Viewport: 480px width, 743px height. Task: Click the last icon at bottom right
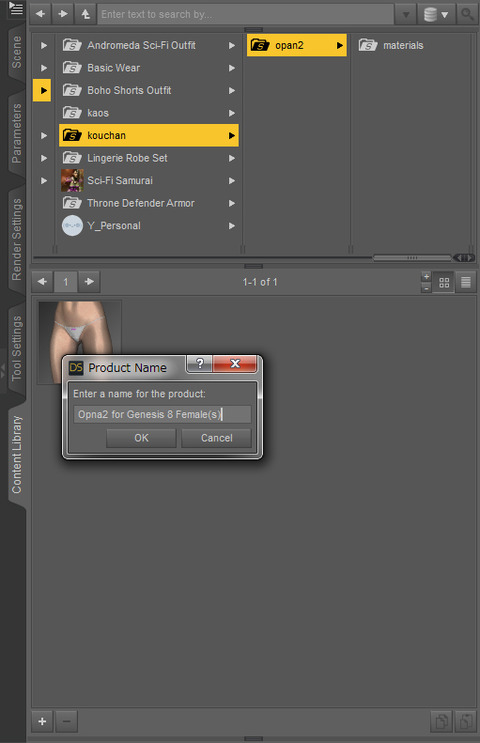point(465,721)
